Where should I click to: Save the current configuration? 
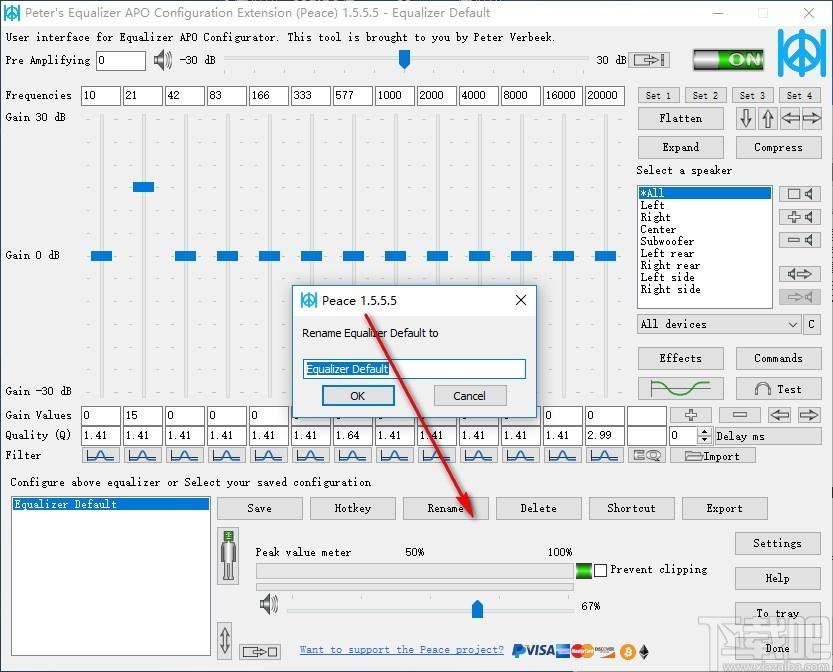pos(260,508)
